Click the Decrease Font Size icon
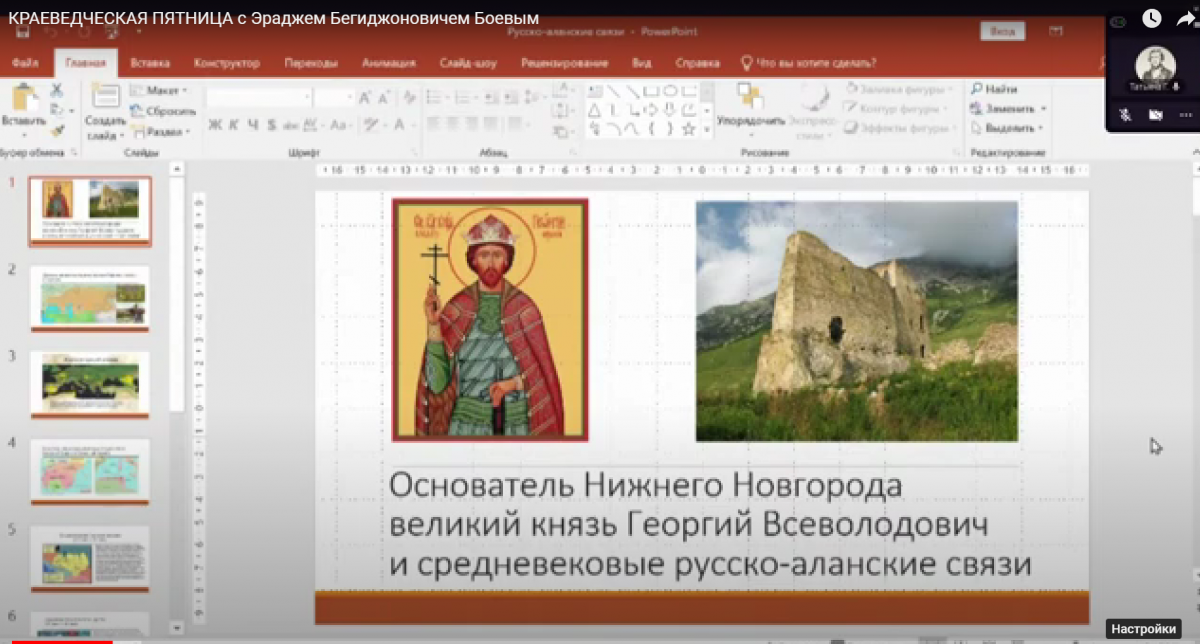This screenshot has height=644, width=1200. (382, 97)
